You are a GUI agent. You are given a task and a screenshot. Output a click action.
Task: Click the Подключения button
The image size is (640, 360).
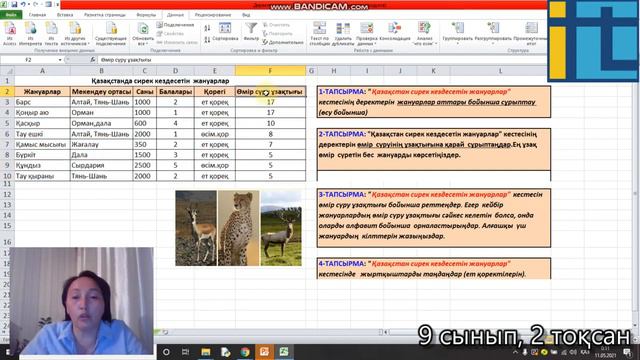point(175,25)
